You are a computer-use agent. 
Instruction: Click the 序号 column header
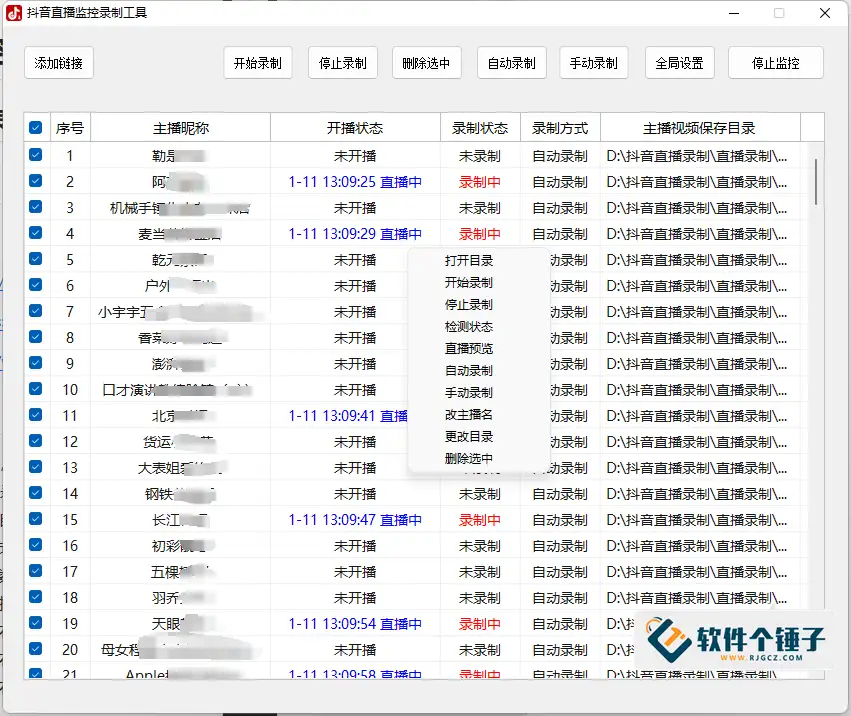(x=70, y=128)
